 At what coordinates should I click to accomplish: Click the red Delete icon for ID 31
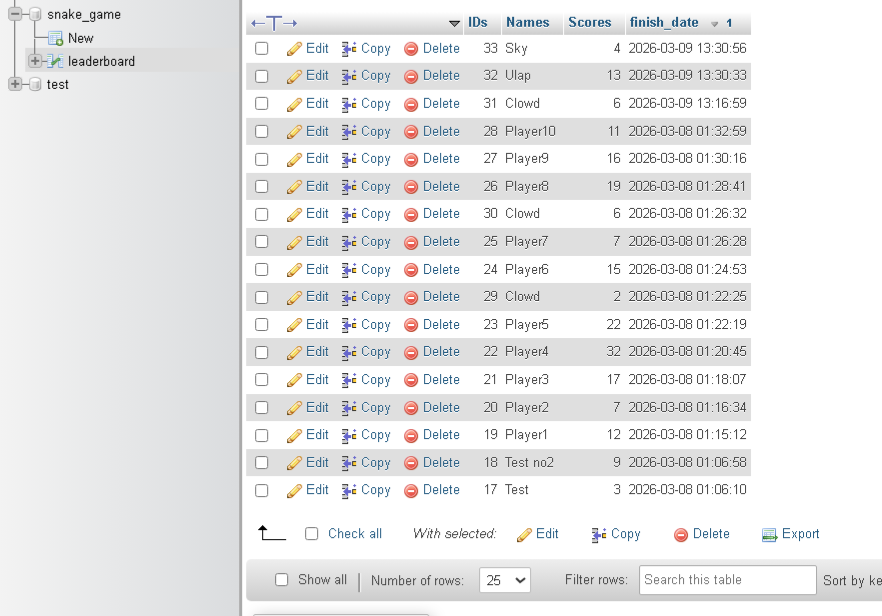click(411, 104)
